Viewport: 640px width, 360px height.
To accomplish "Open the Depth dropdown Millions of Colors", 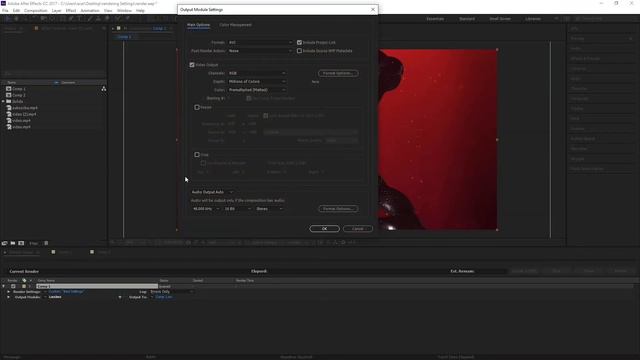I will point(257,82).
